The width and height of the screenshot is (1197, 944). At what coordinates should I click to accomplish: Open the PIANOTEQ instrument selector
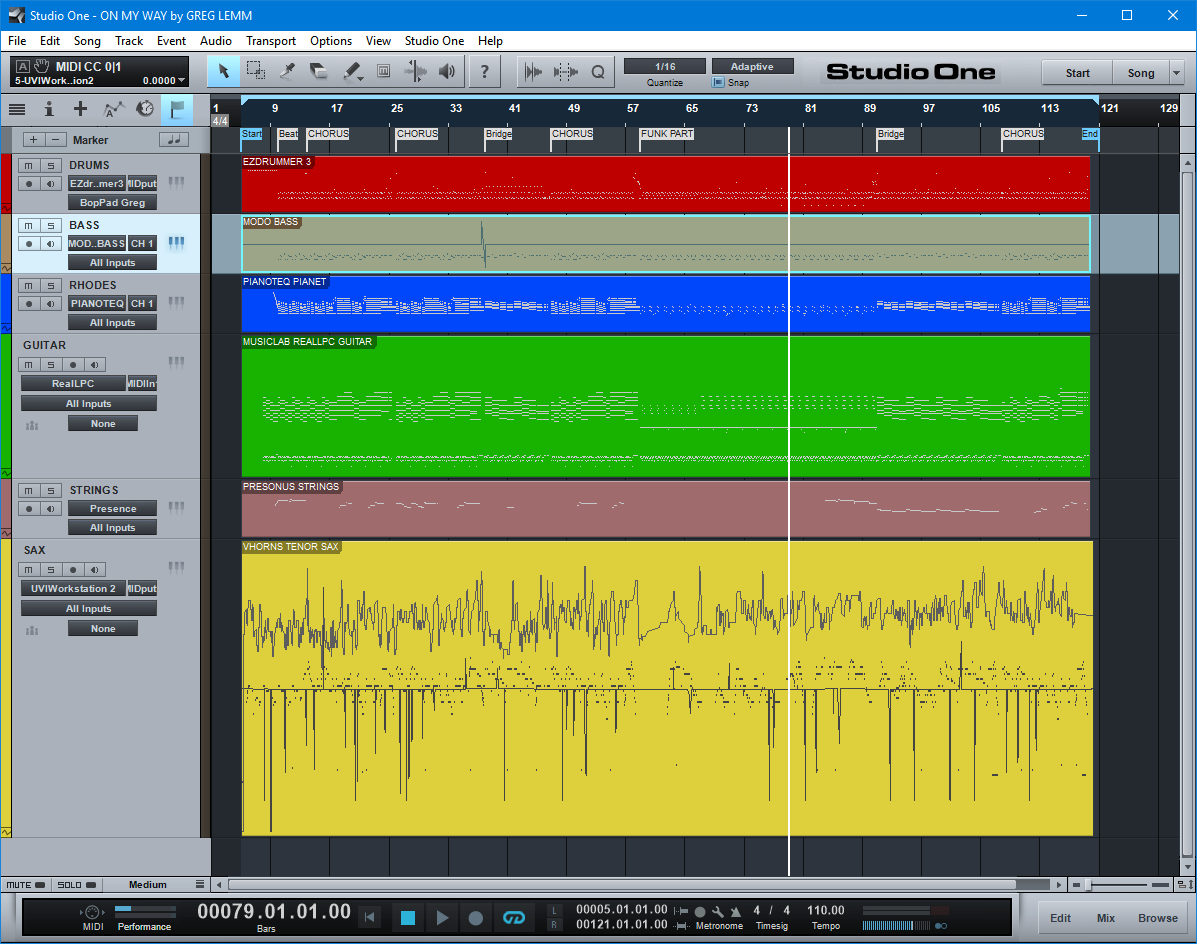(97, 304)
